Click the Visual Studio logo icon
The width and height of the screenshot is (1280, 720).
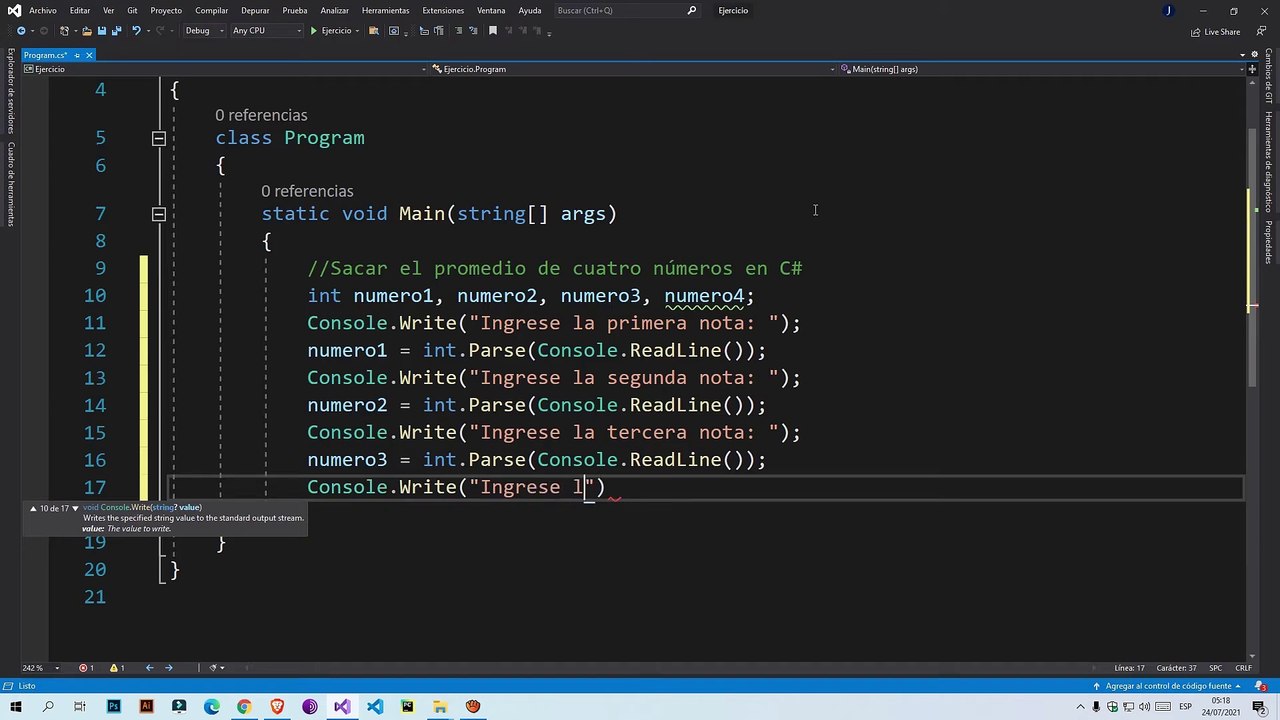click(14, 10)
